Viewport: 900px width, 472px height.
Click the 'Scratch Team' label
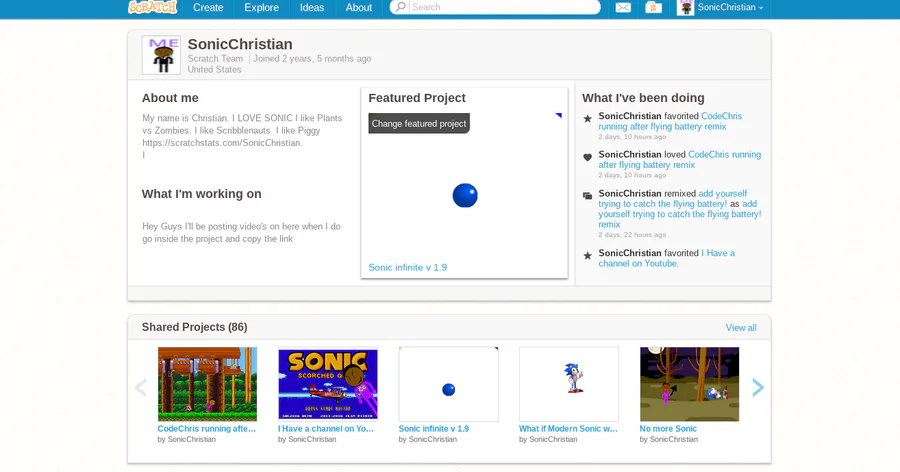215,59
